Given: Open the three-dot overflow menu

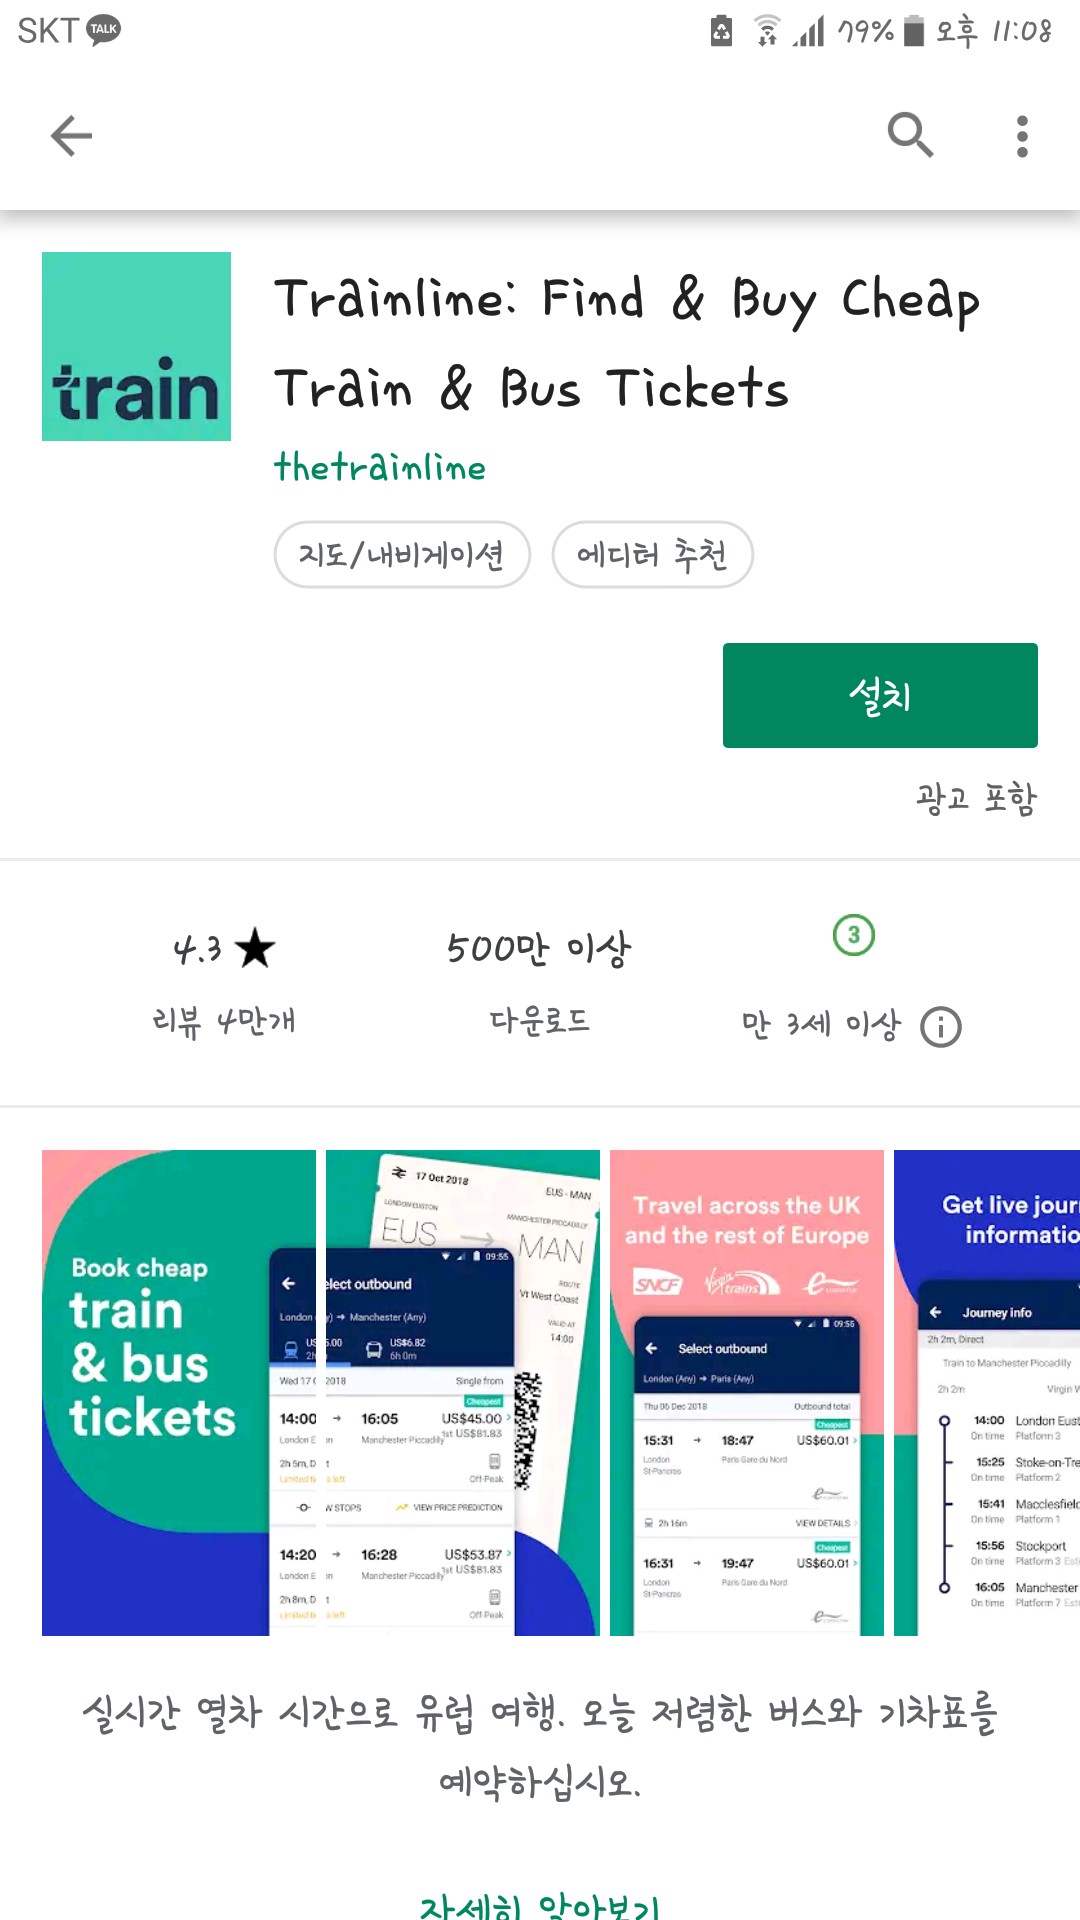Looking at the screenshot, I should pyautogui.click(x=1021, y=136).
